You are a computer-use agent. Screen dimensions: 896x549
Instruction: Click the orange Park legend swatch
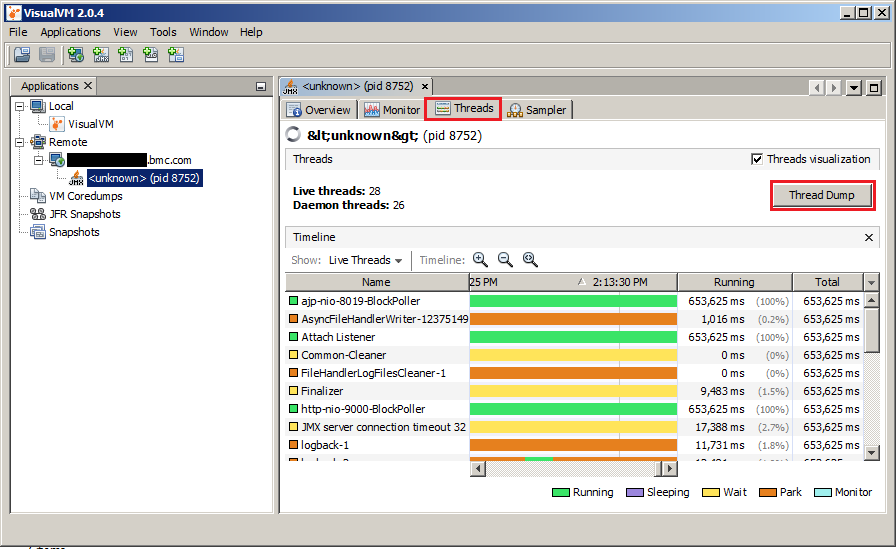767,492
